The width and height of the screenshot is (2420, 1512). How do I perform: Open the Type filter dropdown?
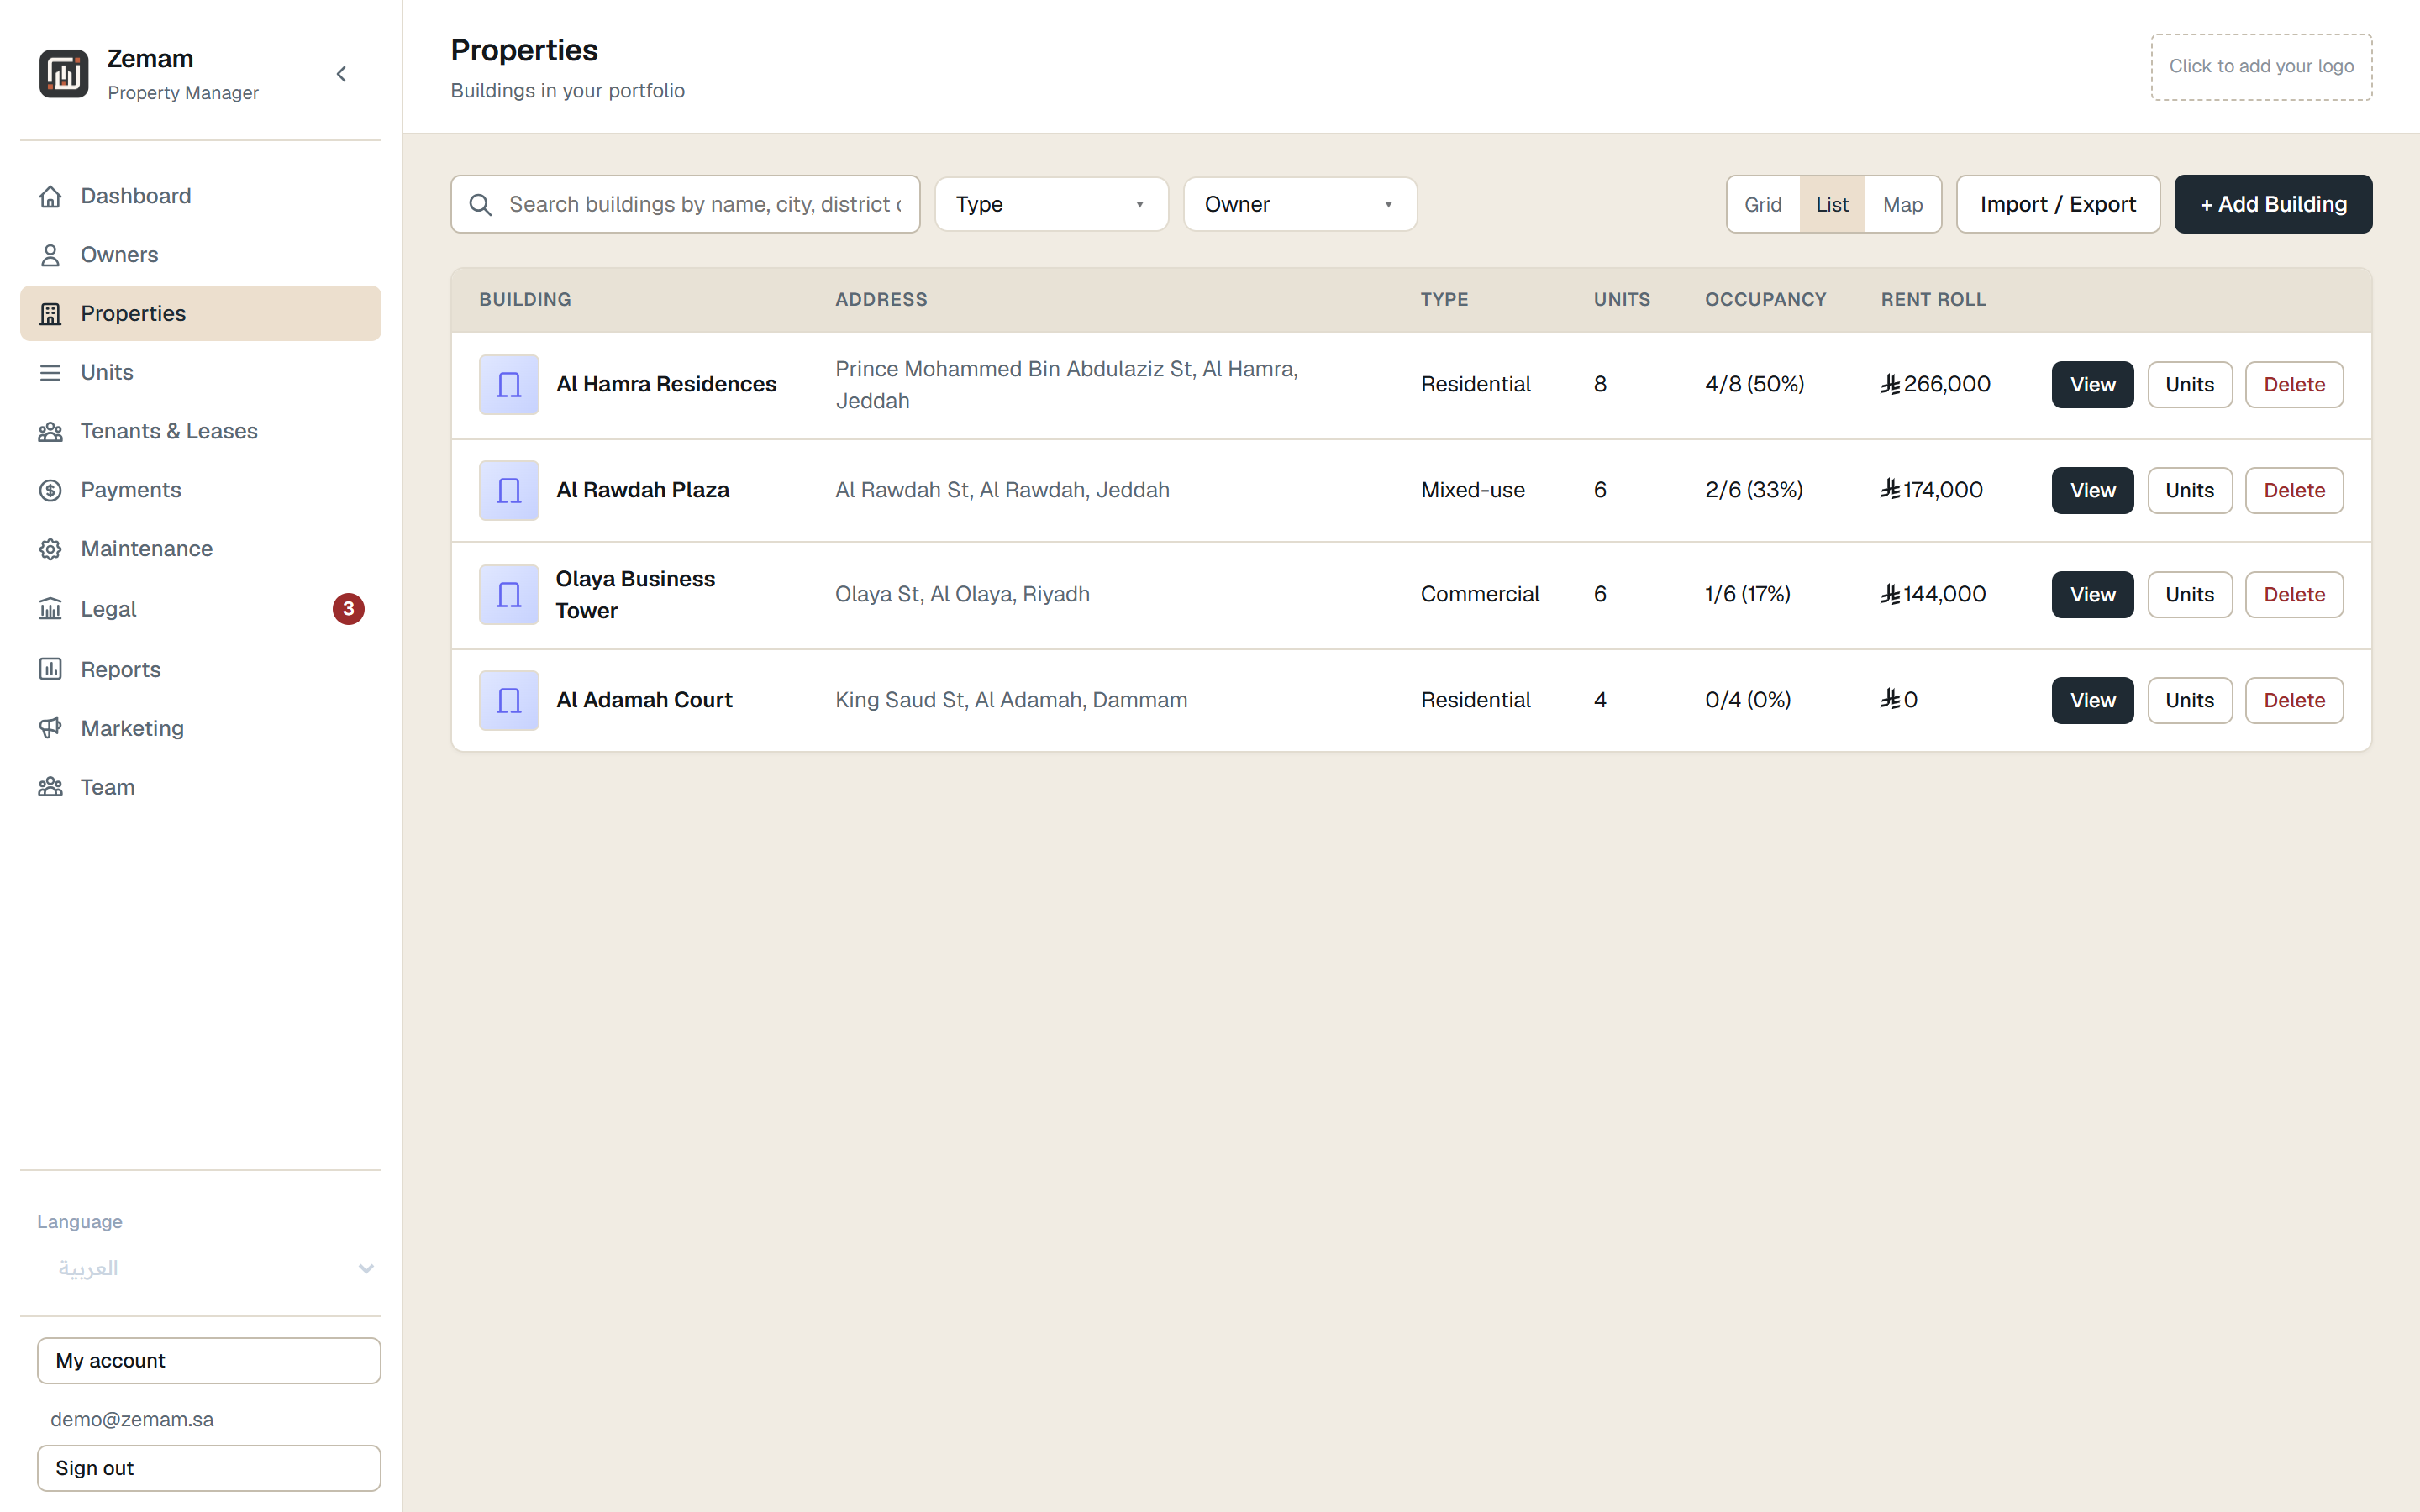1051,205
